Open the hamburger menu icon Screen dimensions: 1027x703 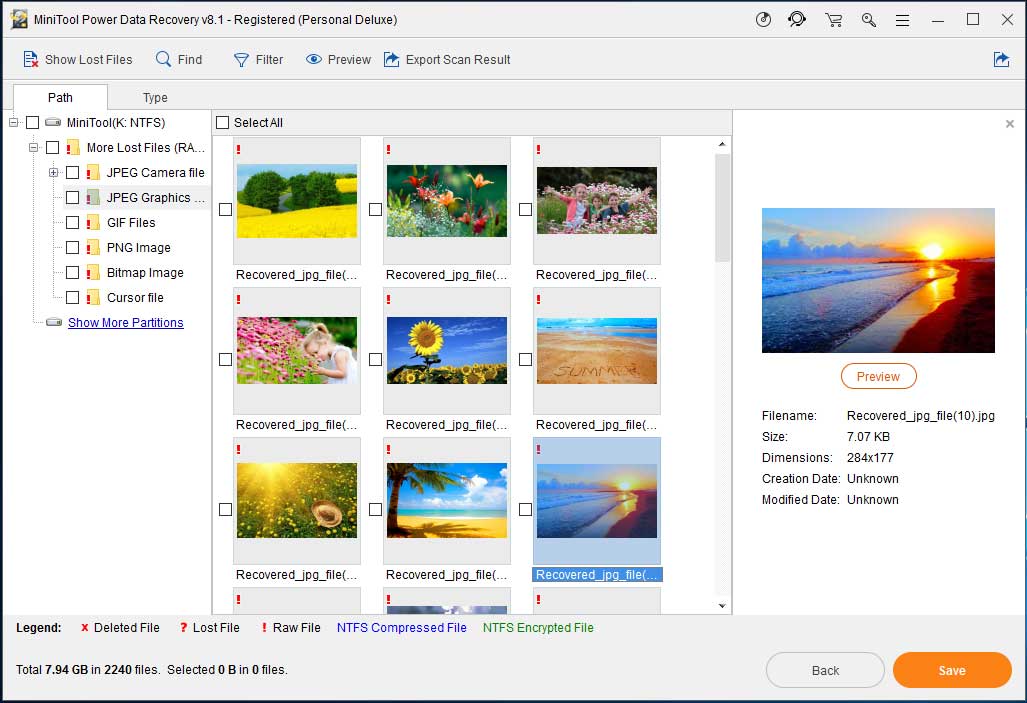902,20
